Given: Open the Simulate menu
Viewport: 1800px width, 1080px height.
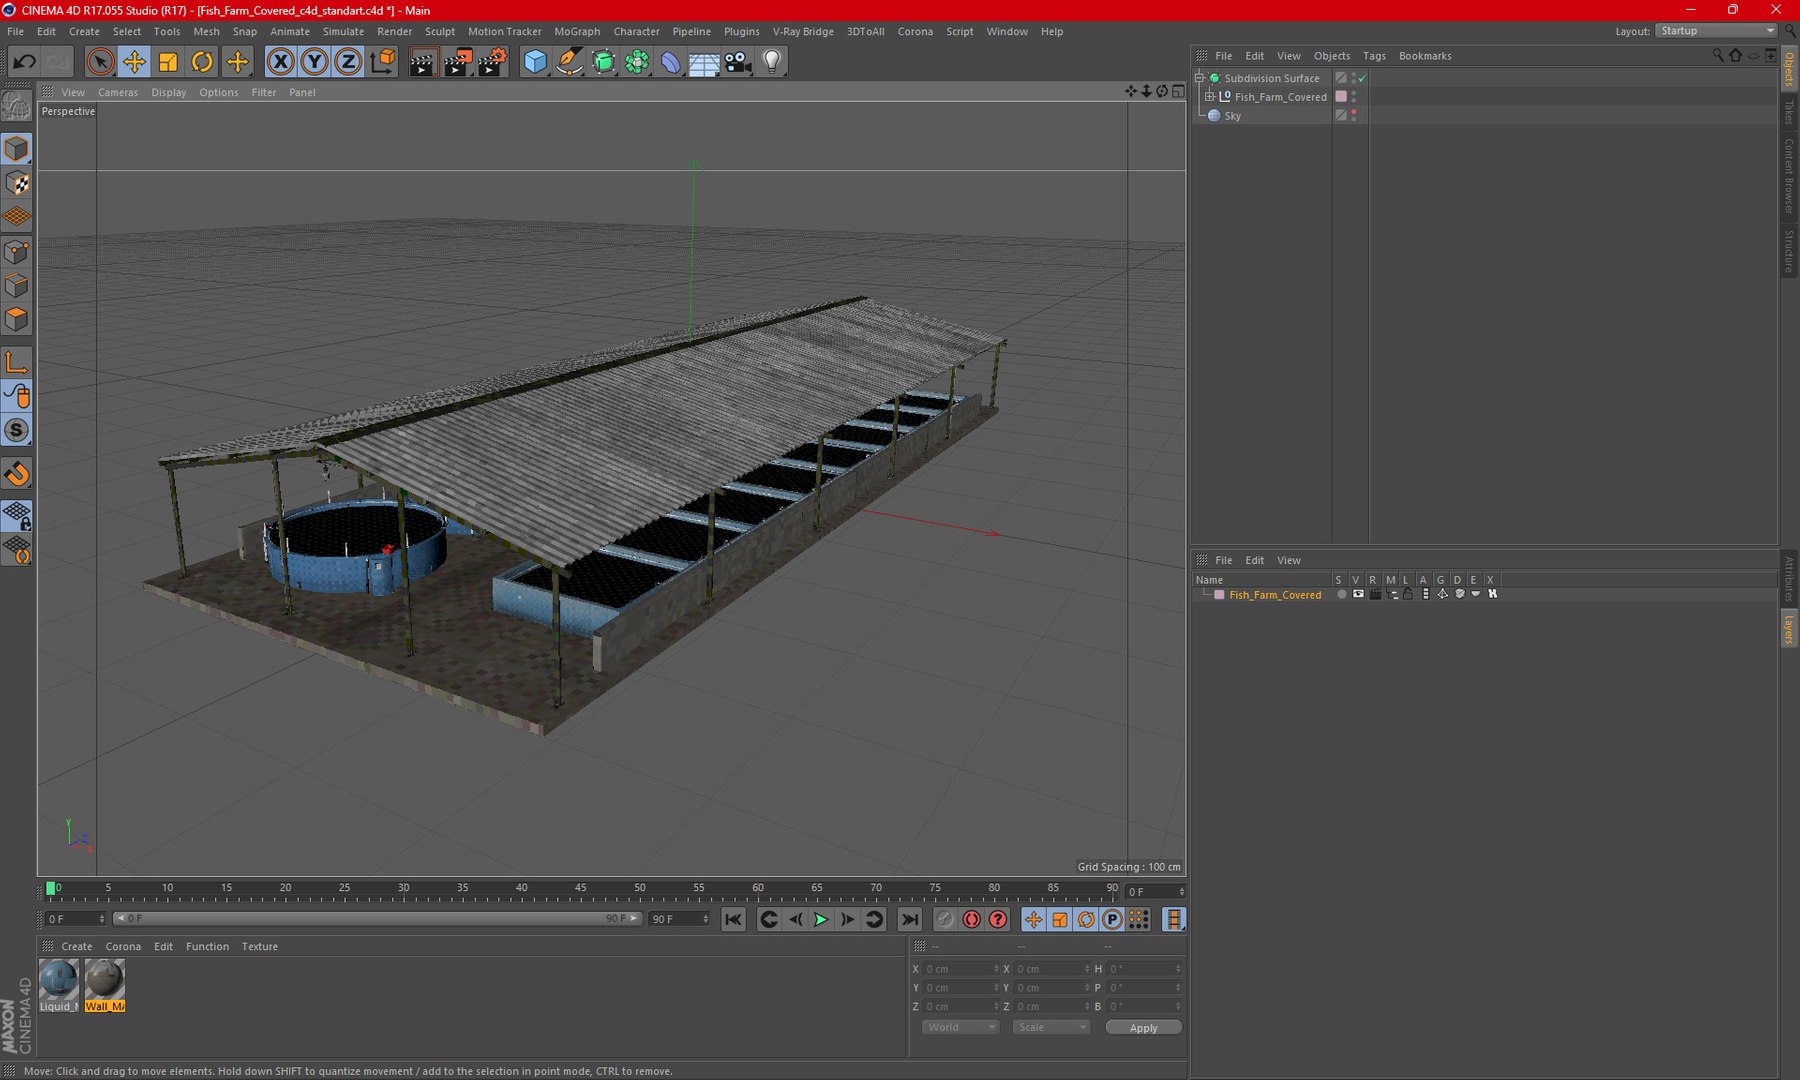Looking at the screenshot, I should pos(343,32).
